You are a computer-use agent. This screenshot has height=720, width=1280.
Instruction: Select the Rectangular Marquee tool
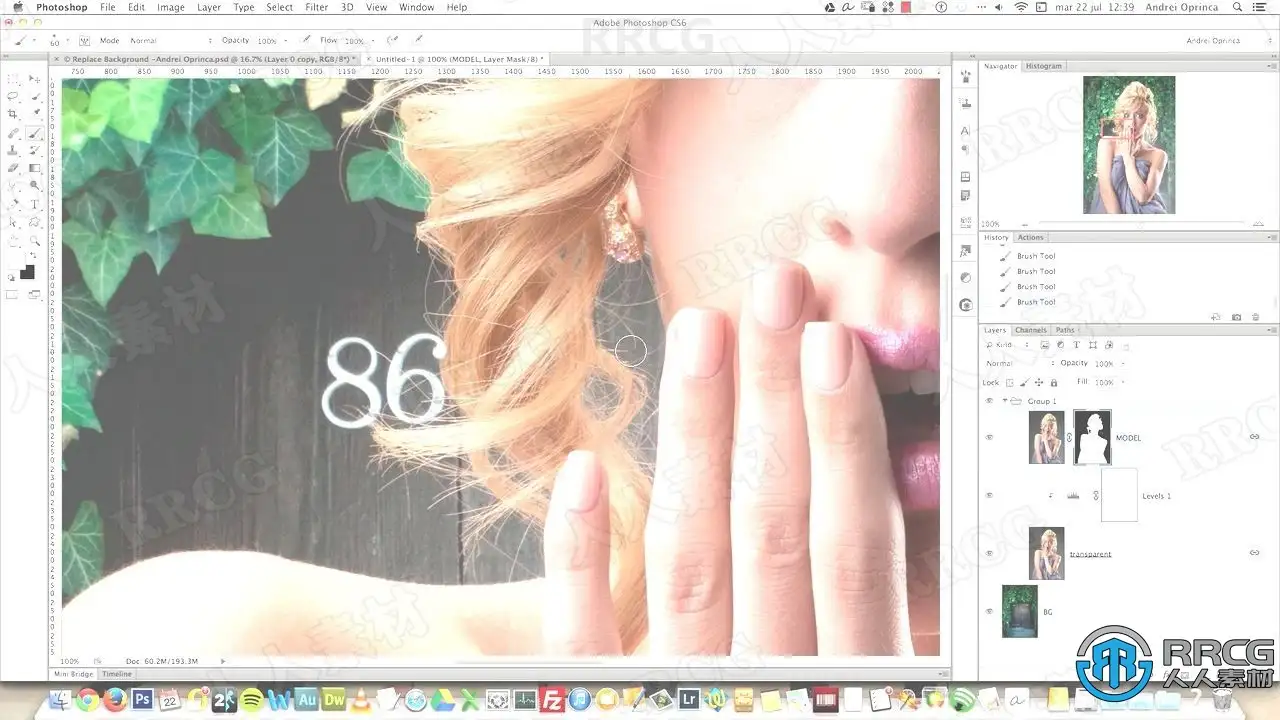[x=13, y=79]
